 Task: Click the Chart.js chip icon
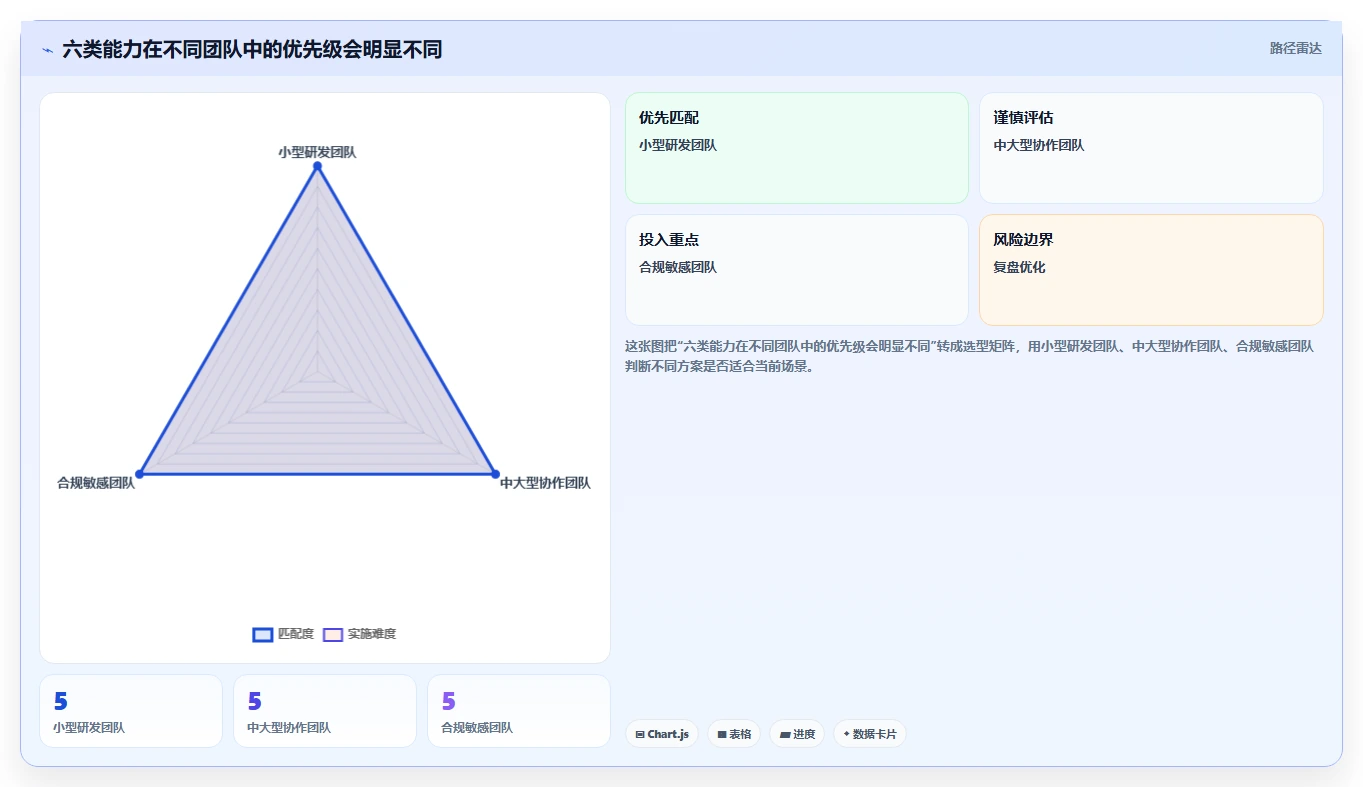pos(640,734)
